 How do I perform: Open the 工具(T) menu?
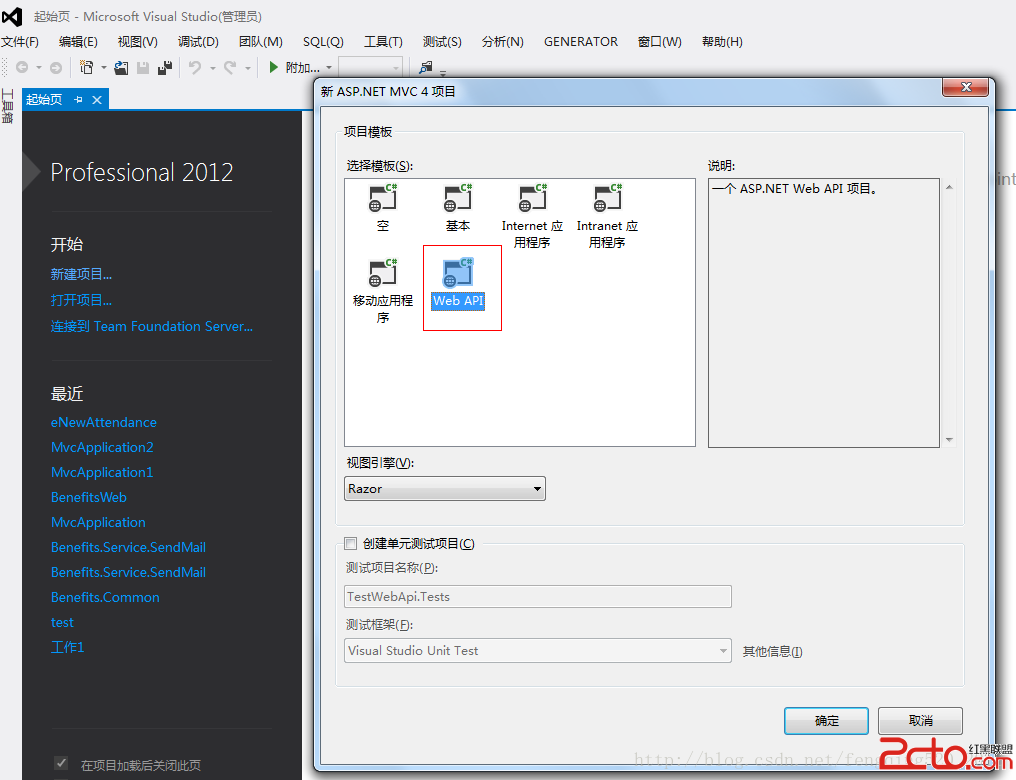(x=383, y=42)
